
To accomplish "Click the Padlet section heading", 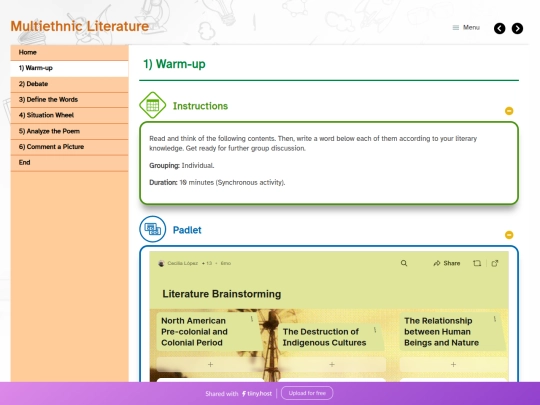I will (x=187, y=230).
